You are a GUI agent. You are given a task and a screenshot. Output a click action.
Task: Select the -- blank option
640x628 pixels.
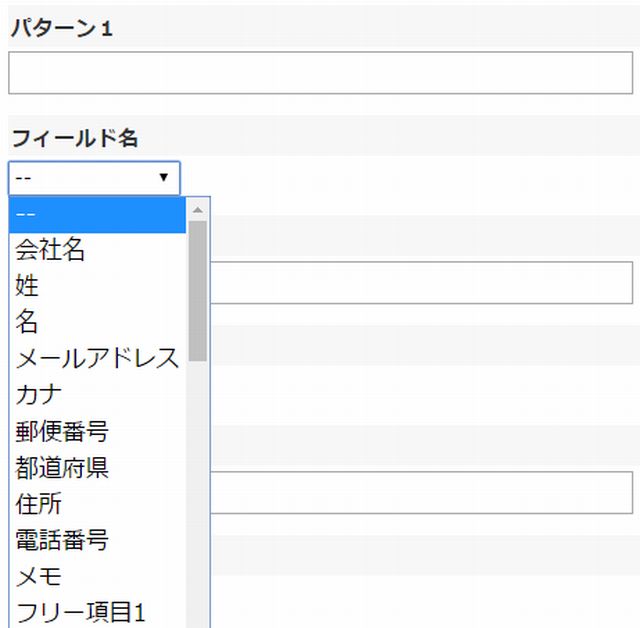coord(98,215)
